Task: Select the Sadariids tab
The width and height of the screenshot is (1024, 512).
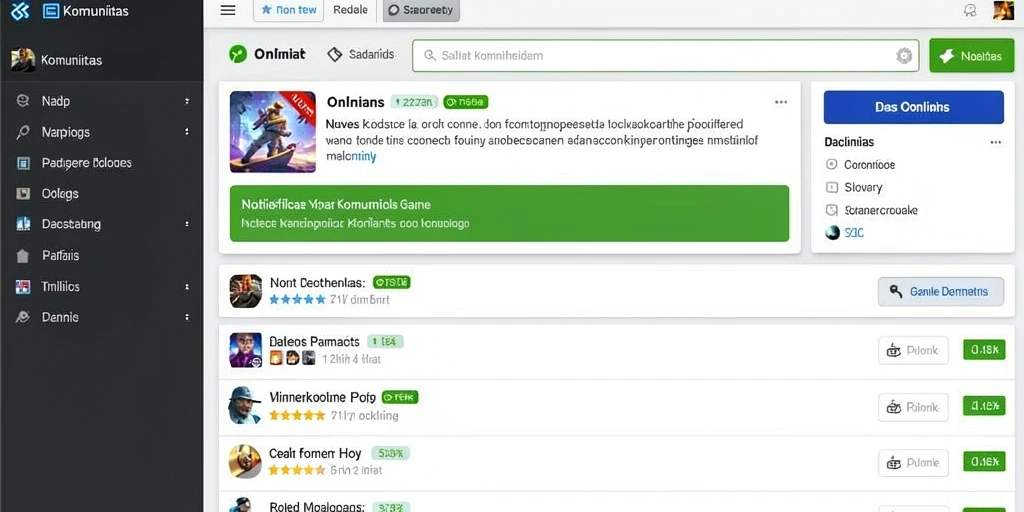Action: point(361,54)
